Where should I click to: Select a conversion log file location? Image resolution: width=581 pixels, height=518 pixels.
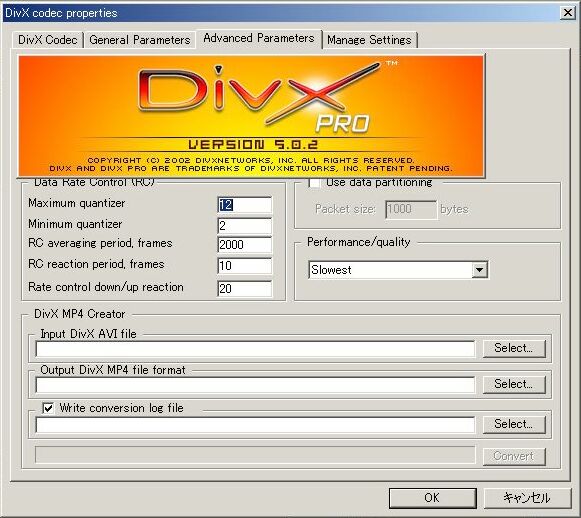514,424
